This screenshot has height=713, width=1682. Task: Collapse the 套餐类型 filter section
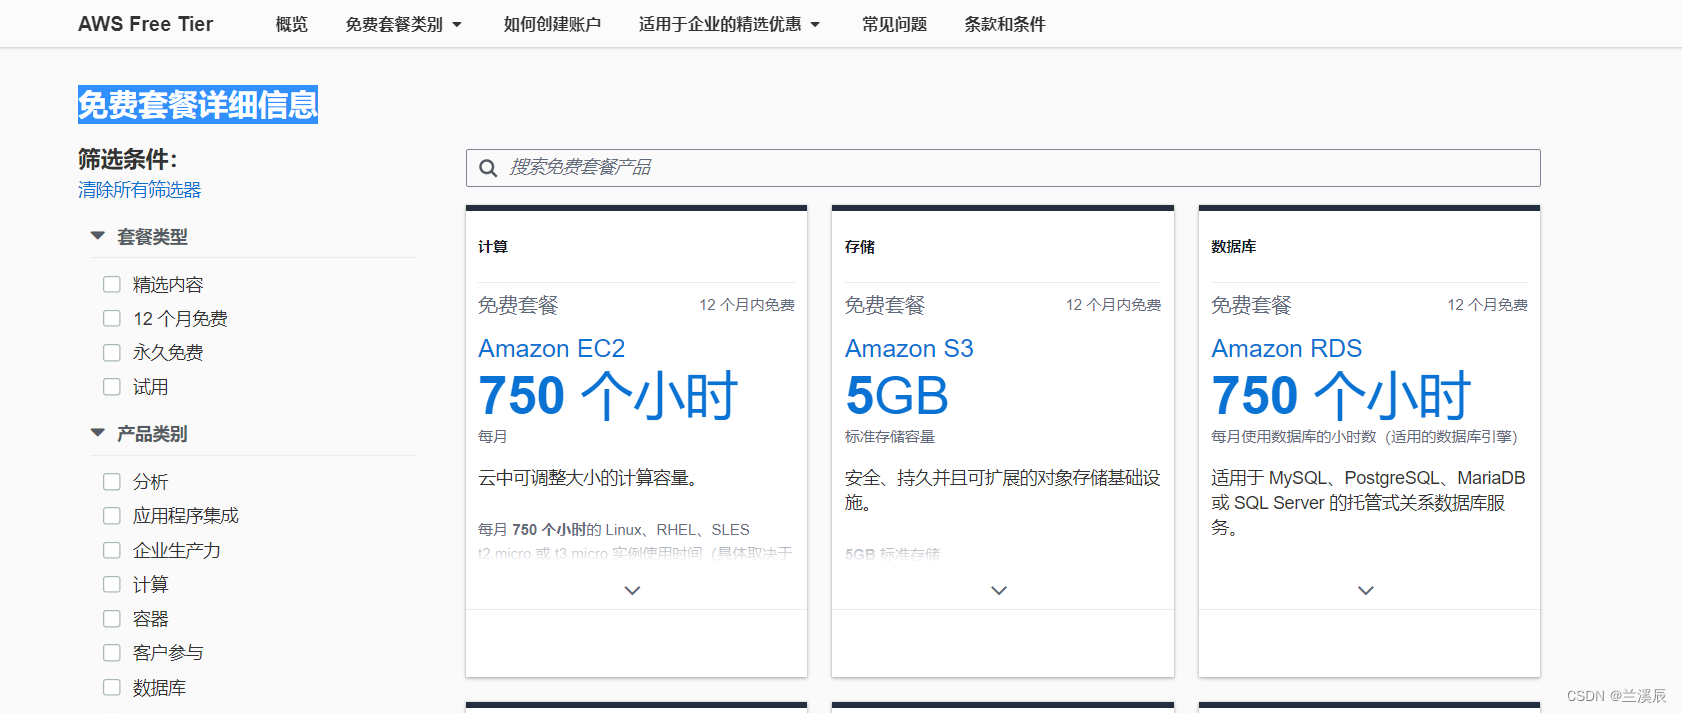pyautogui.click(x=98, y=236)
